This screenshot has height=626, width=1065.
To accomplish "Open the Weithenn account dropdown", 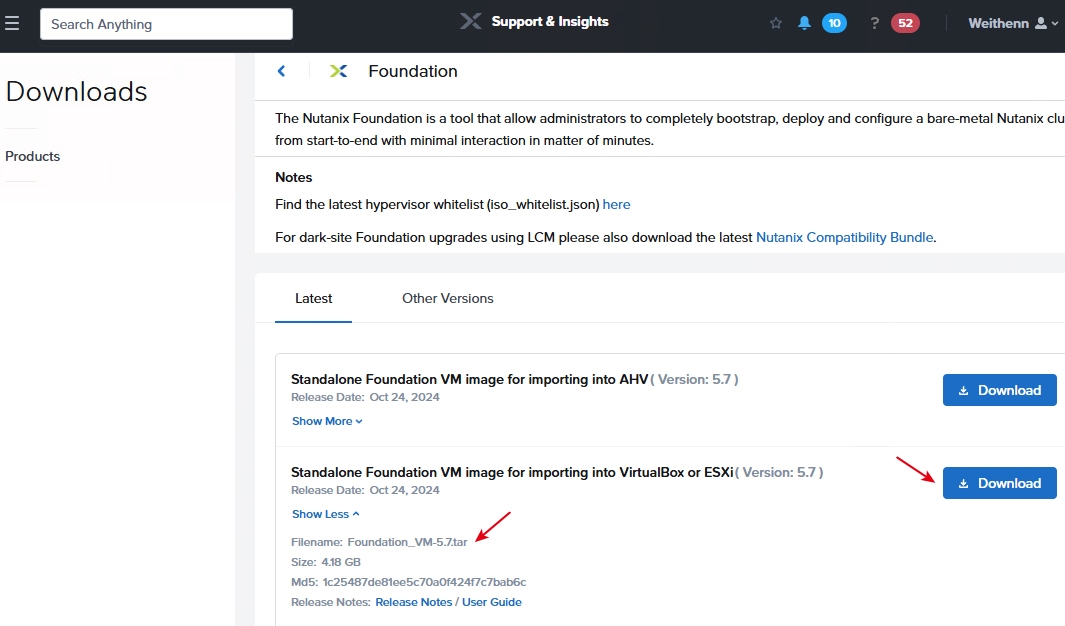I will (1013, 24).
